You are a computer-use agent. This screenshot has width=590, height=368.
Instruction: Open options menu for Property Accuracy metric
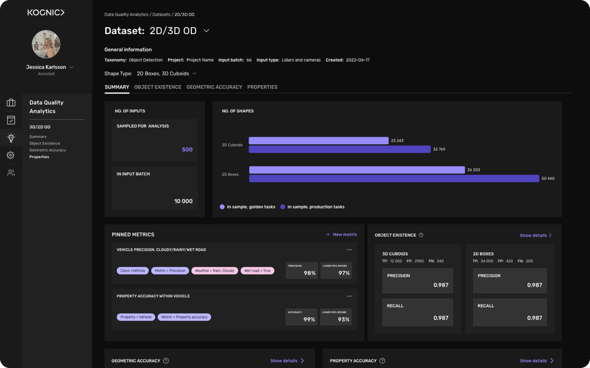pos(349,297)
